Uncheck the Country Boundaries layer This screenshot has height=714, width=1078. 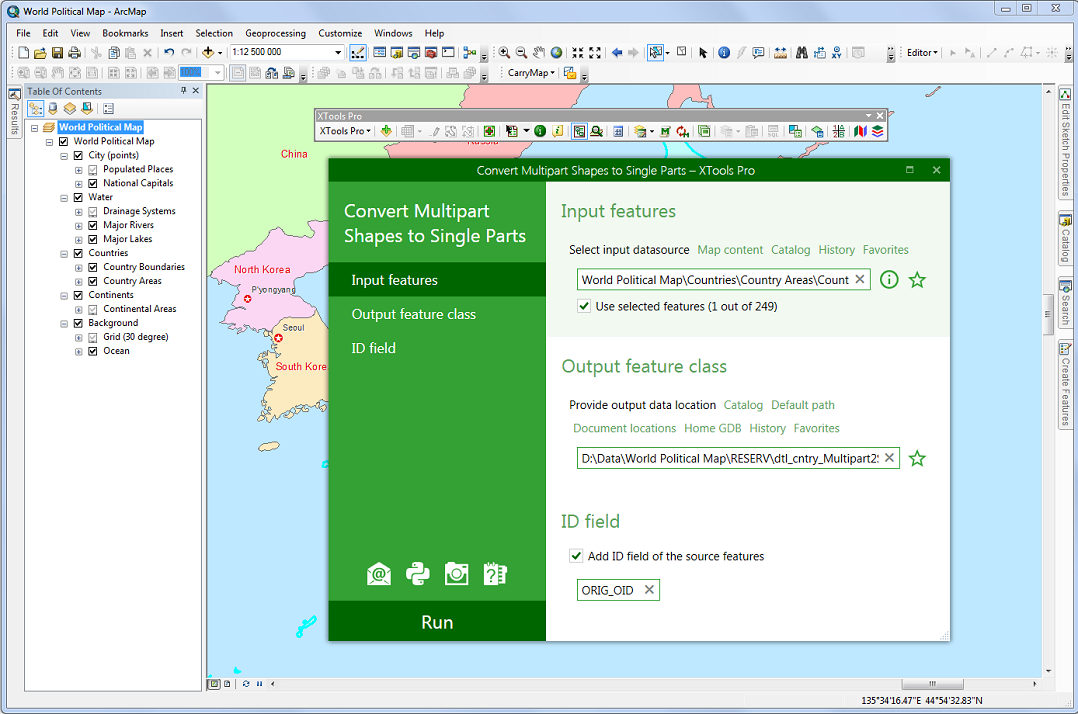[93, 267]
